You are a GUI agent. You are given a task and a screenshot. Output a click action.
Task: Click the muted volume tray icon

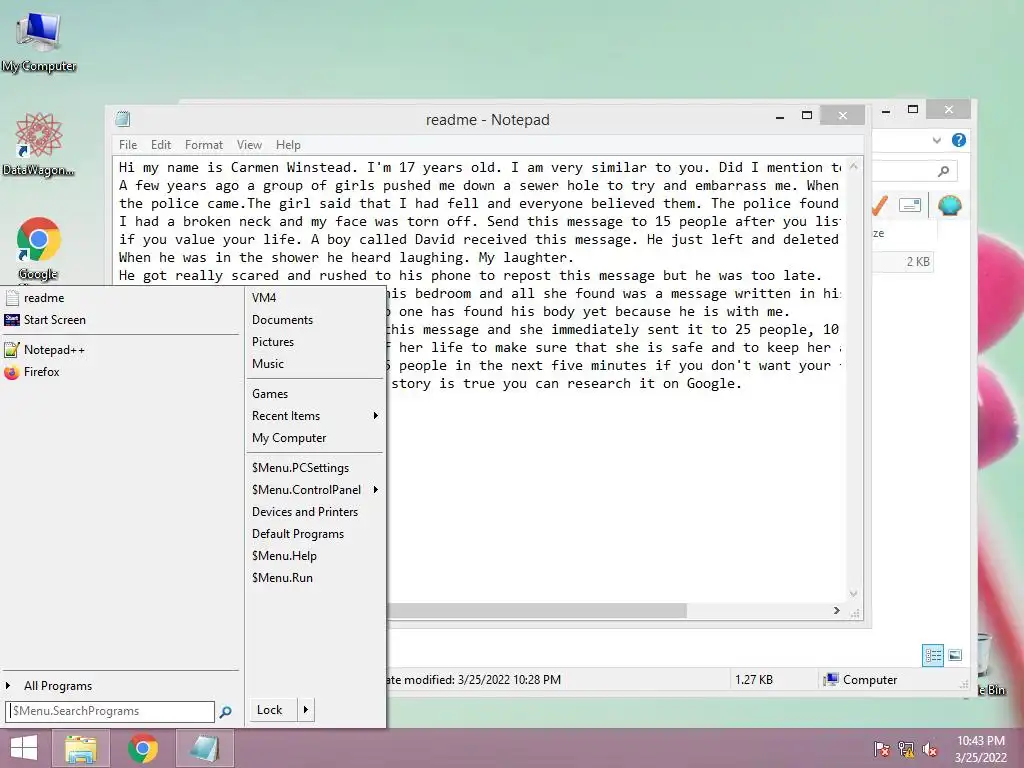coord(930,749)
